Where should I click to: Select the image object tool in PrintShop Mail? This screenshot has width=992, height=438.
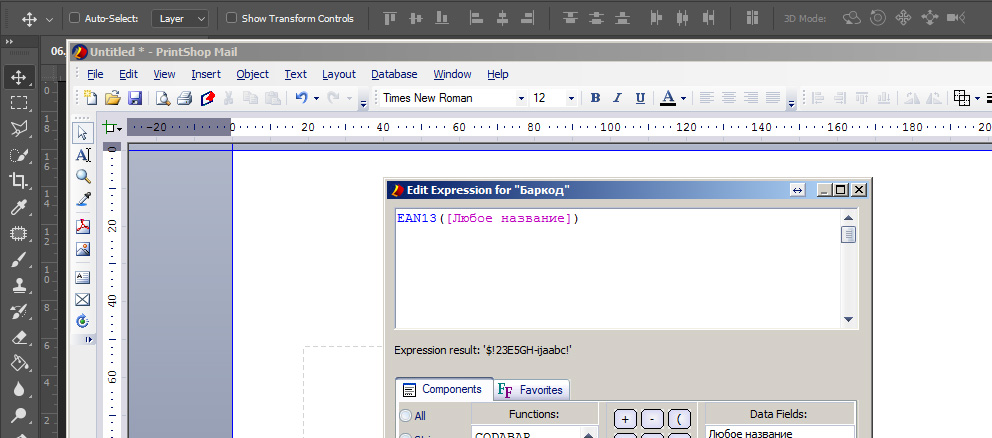83,249
